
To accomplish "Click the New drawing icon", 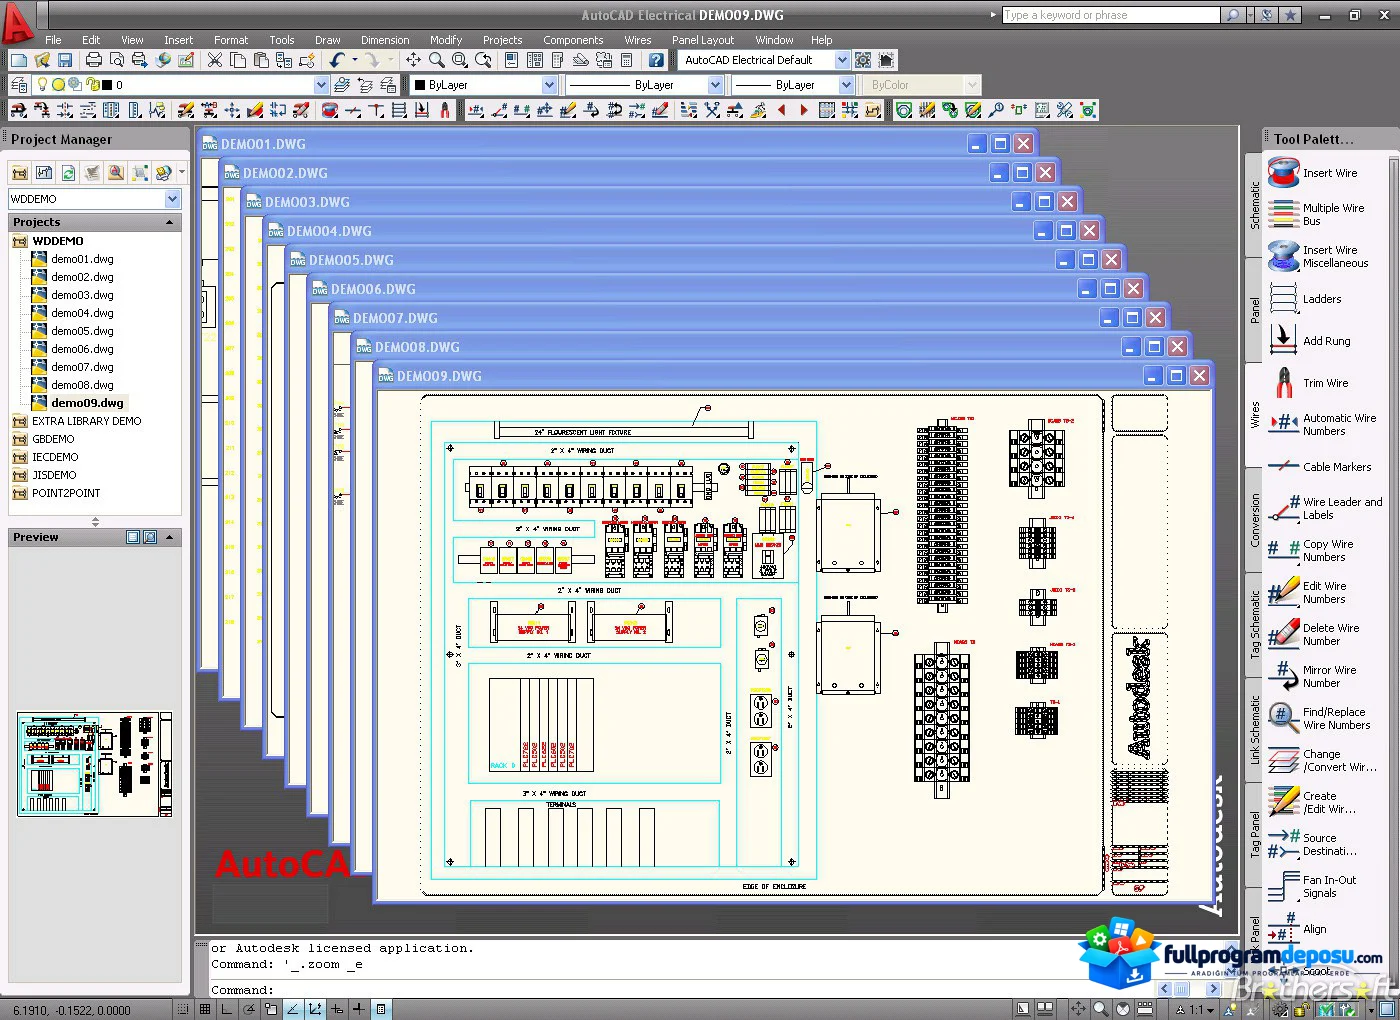I will pyautogui.click(x=18, y=60).
